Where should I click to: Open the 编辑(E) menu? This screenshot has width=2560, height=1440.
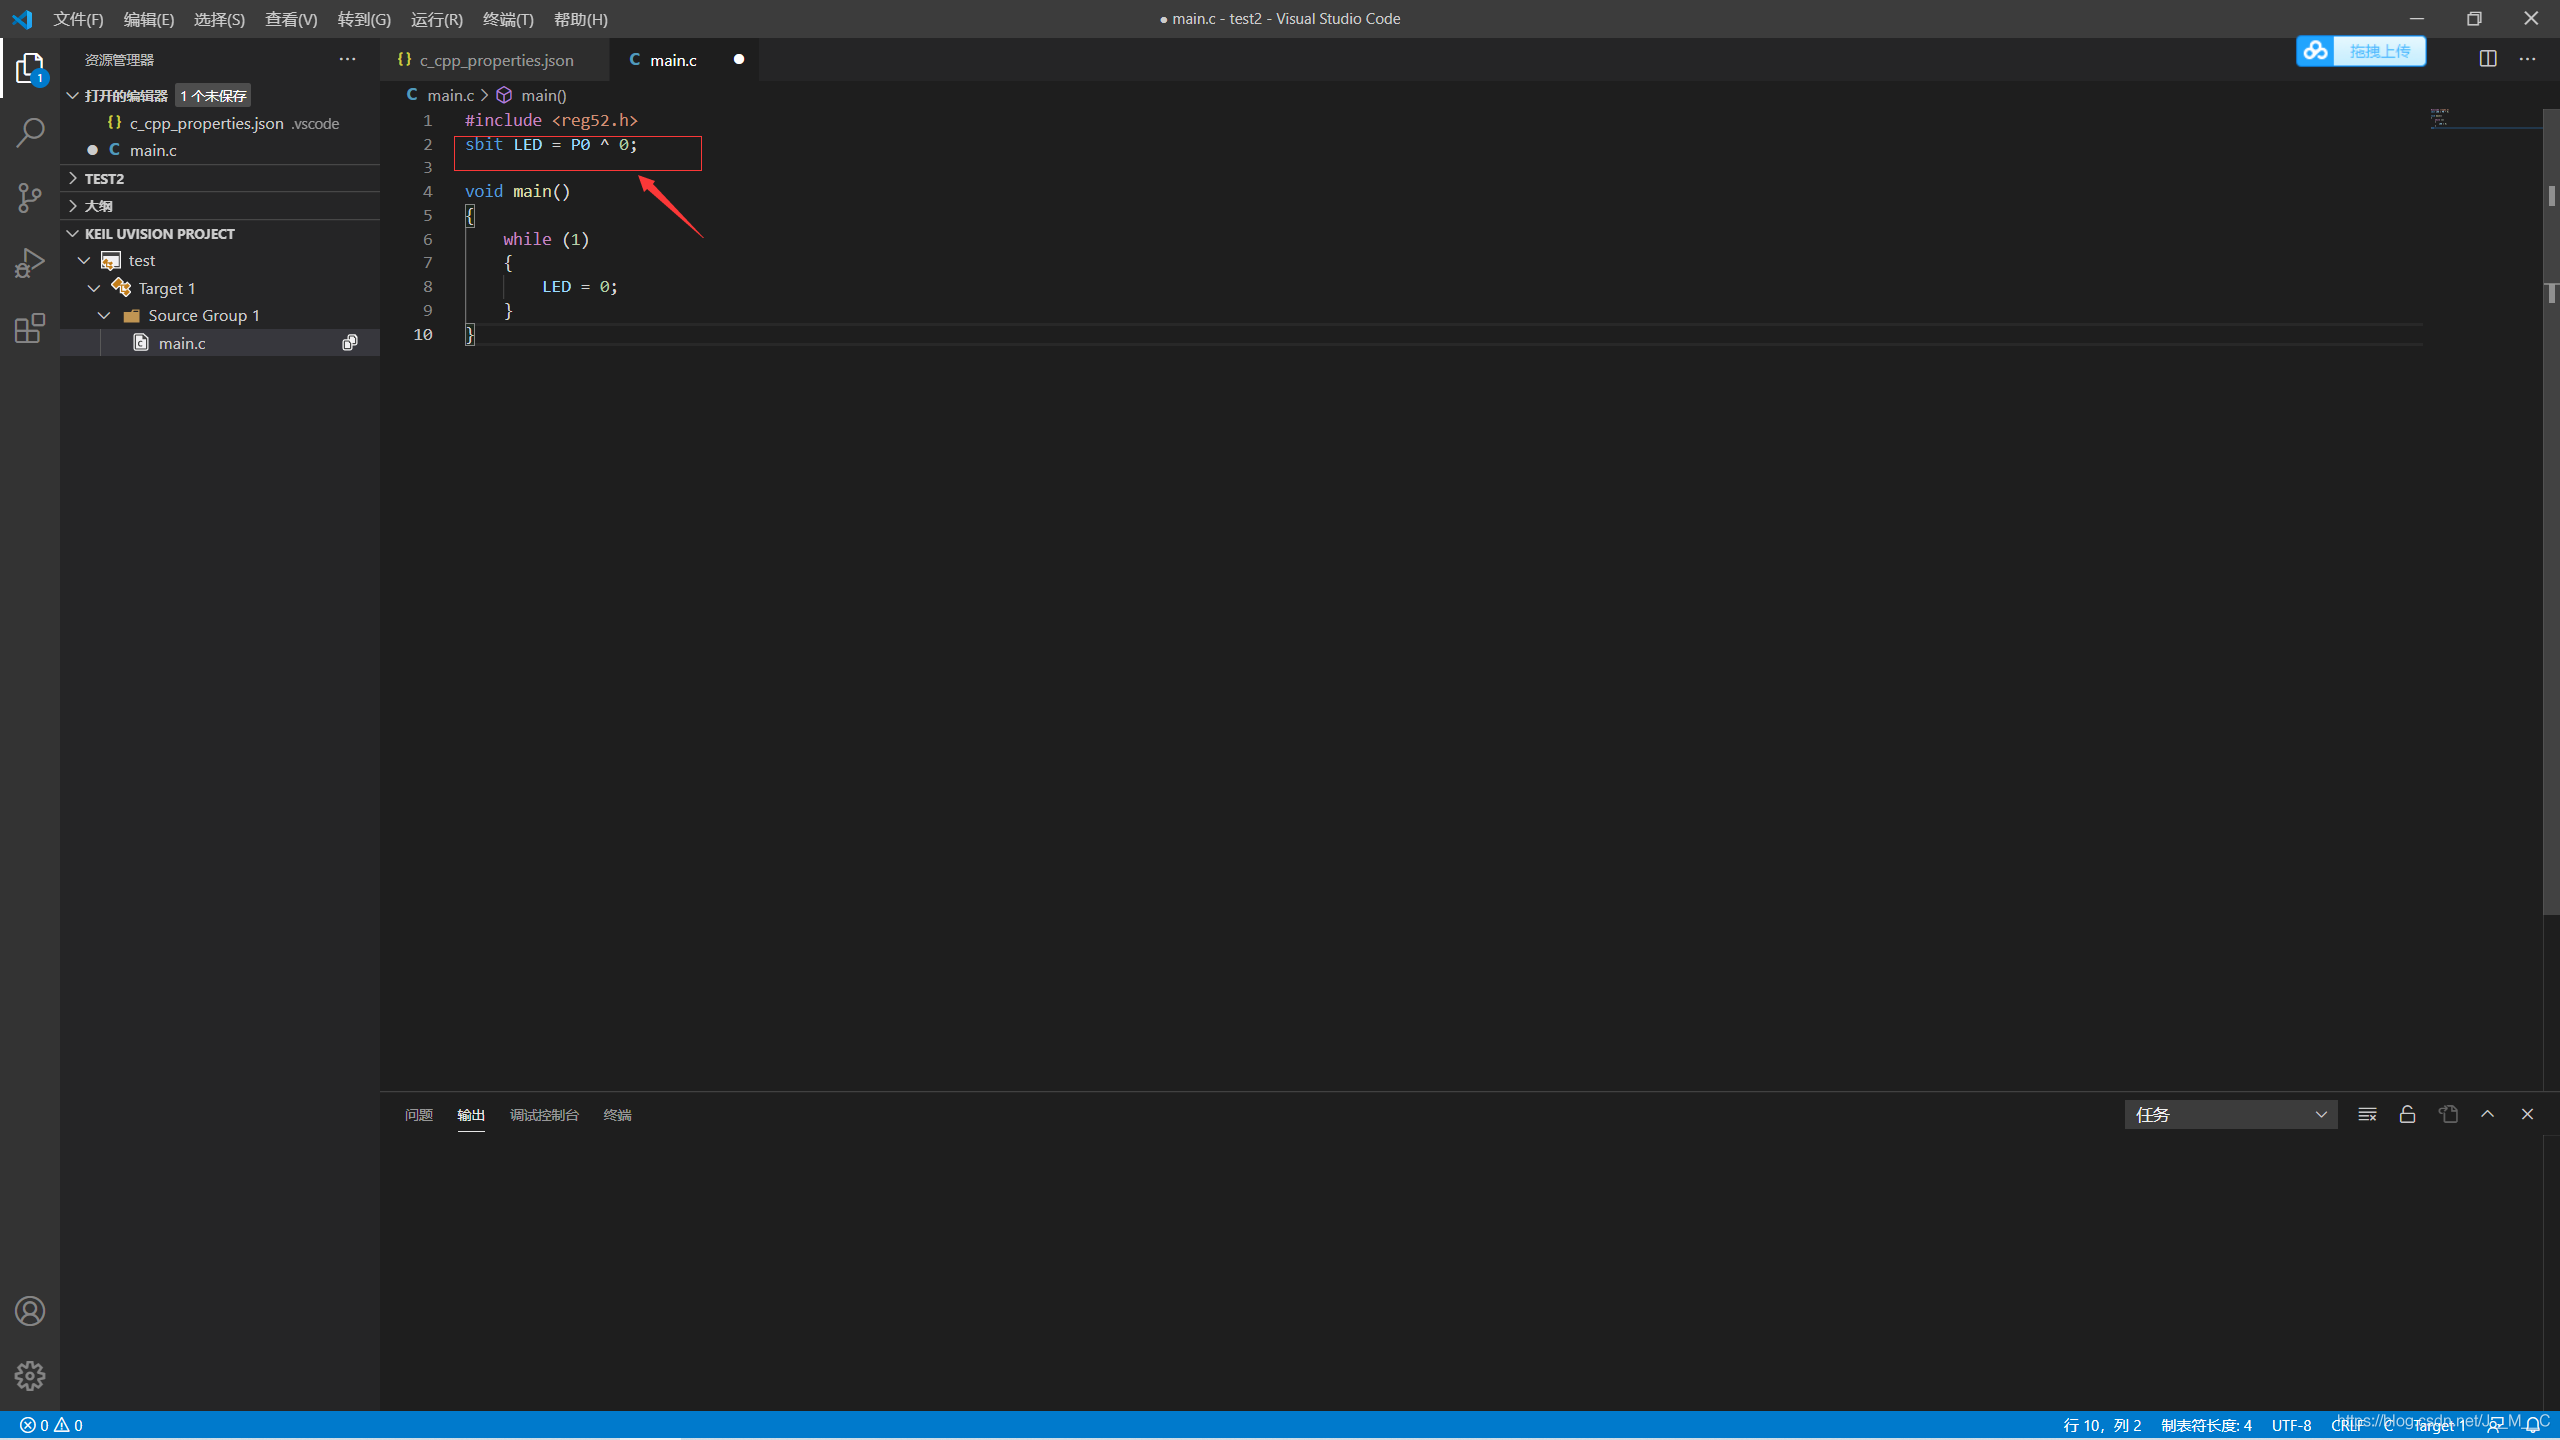[149, 19]
